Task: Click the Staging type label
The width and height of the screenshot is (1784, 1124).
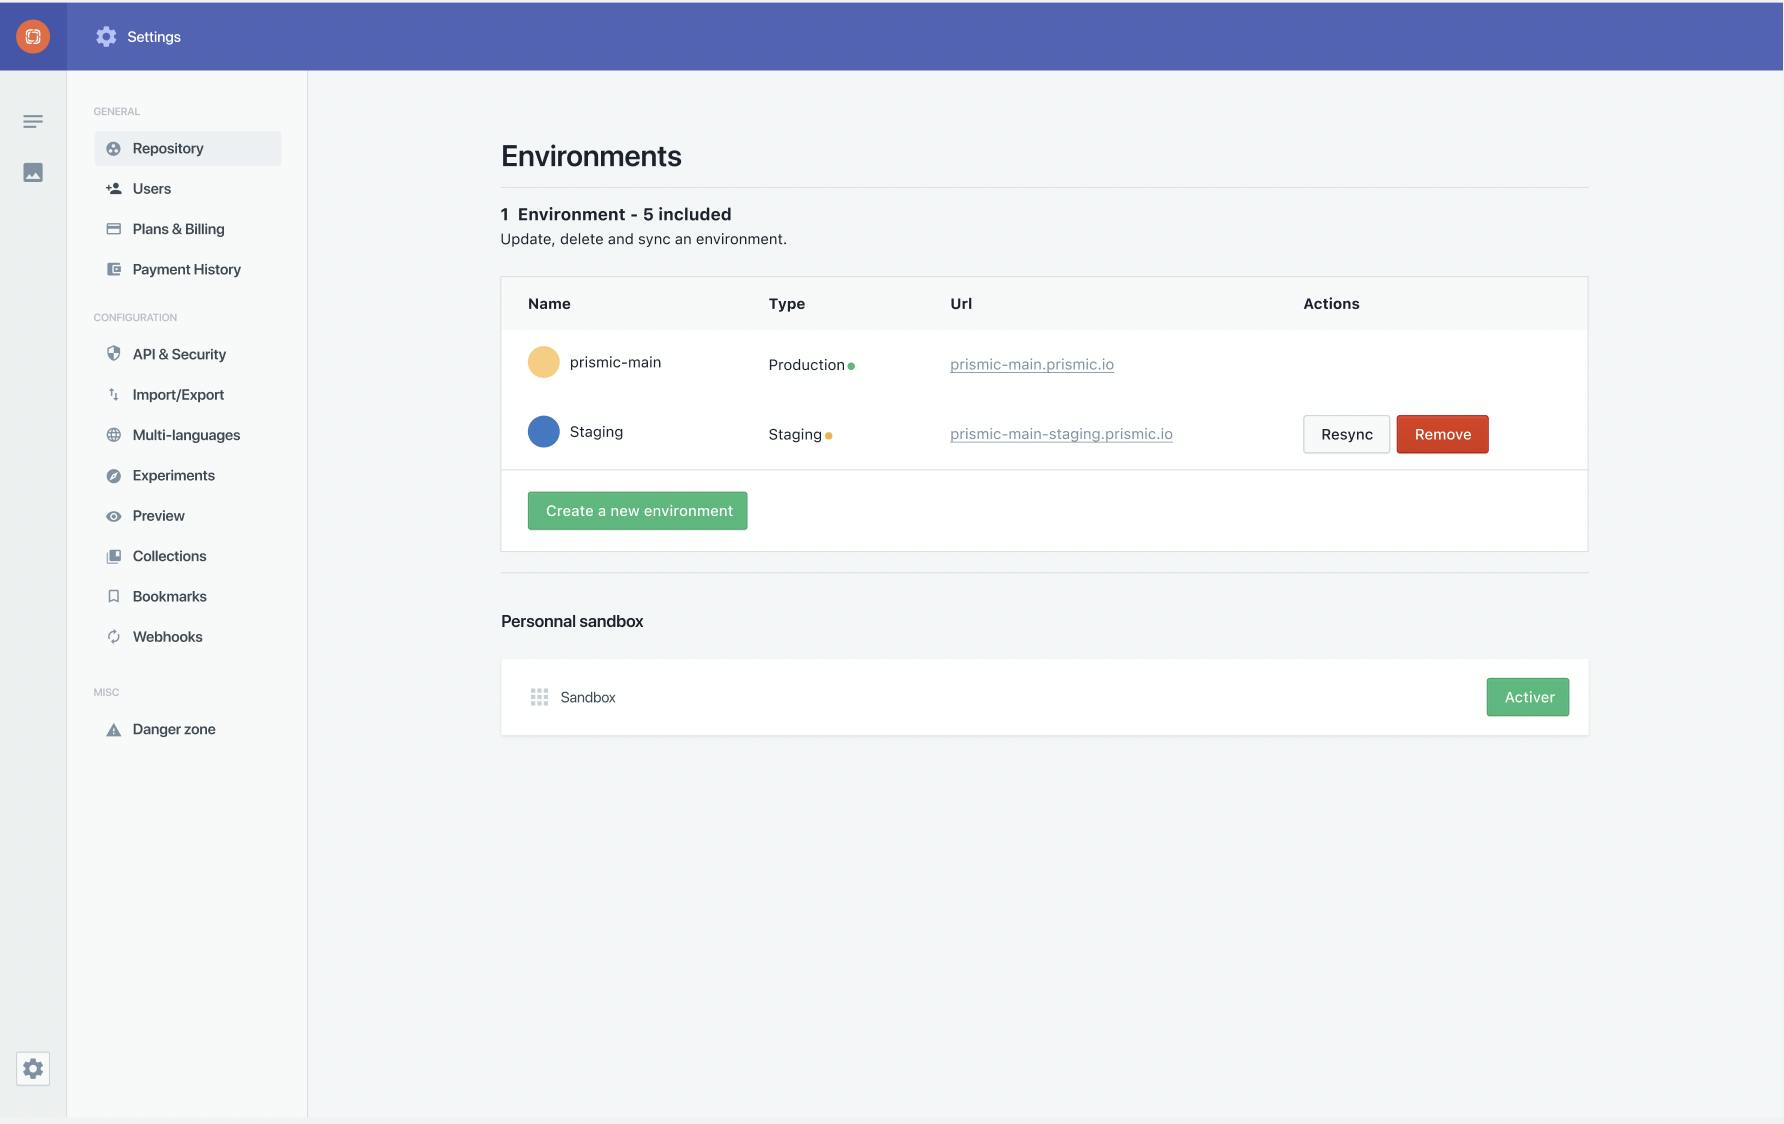Action: pos(795,435)
